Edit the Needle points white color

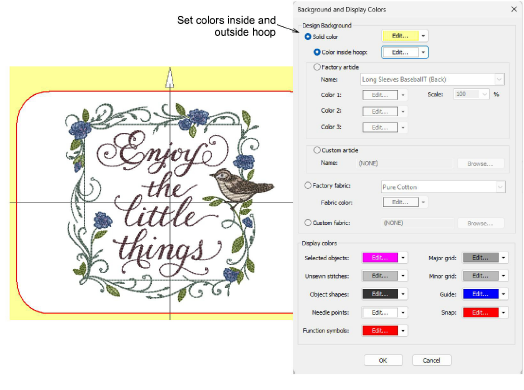380,312
